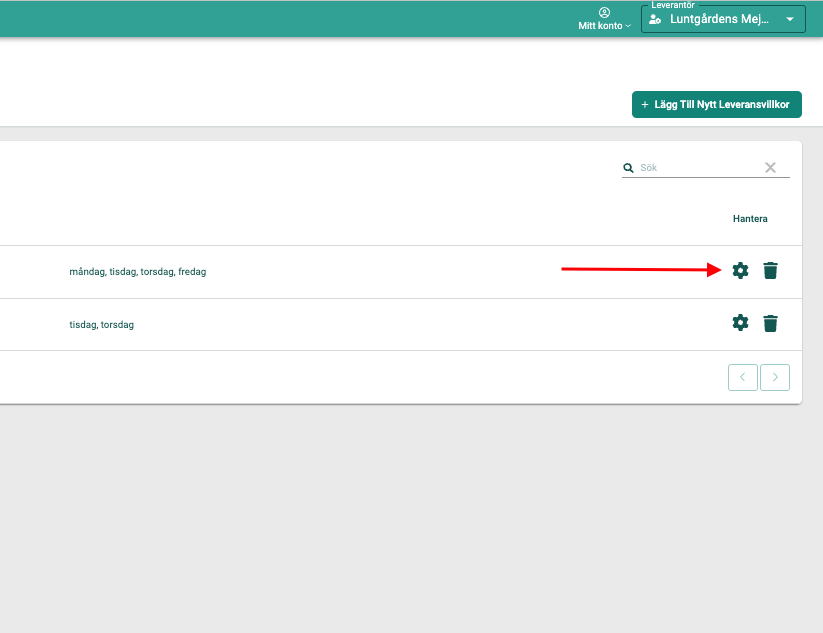Delete the måndag, tisdag, torsdag, fredag row

[770, 271]
